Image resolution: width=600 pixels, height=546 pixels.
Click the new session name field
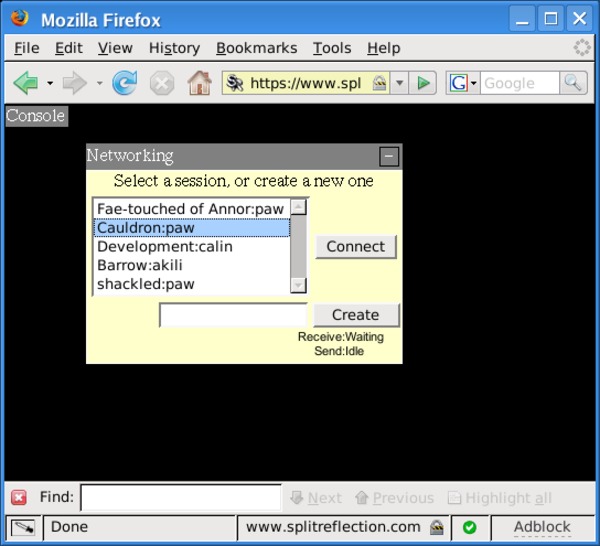click(x=233, y=315)
